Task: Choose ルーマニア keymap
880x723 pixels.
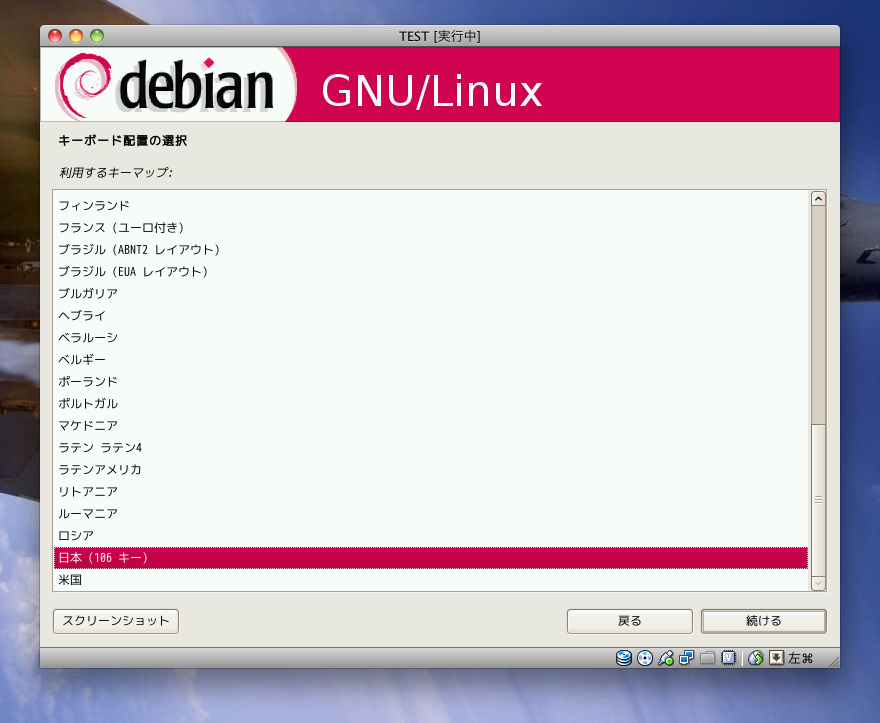Action: point(430,513)
